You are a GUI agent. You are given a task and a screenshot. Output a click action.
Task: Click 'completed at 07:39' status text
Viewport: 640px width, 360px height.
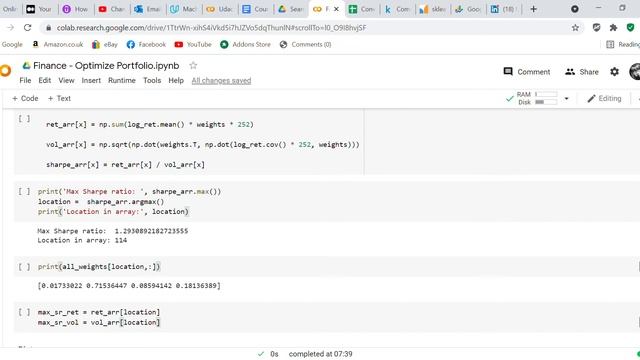[x=320, y=354]
